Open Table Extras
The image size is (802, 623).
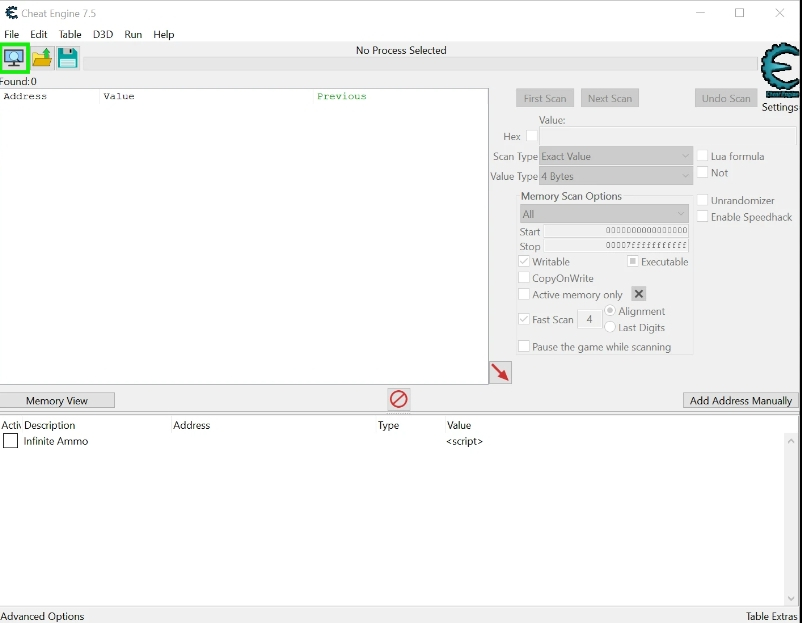(771, 616)
